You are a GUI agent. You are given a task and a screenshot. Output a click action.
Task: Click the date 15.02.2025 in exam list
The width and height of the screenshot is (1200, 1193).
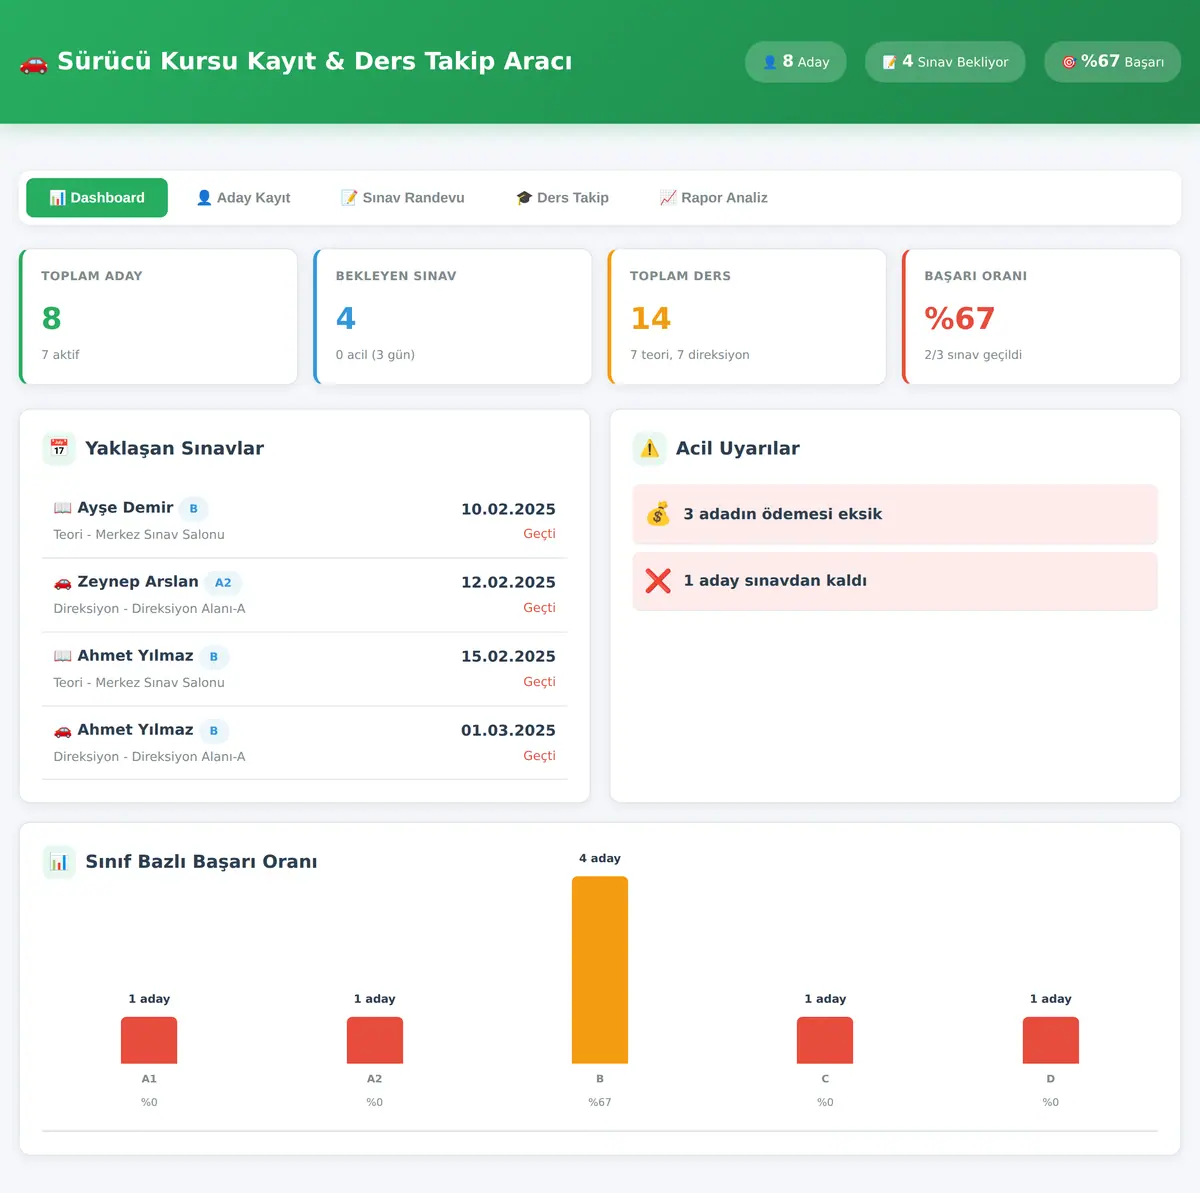[508, 656]
